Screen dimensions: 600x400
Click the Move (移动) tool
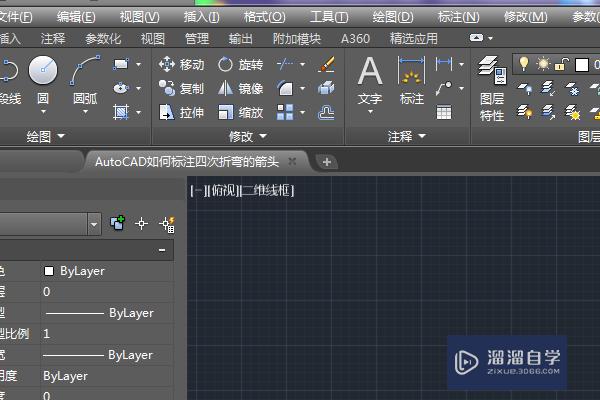tap(181, 64)
